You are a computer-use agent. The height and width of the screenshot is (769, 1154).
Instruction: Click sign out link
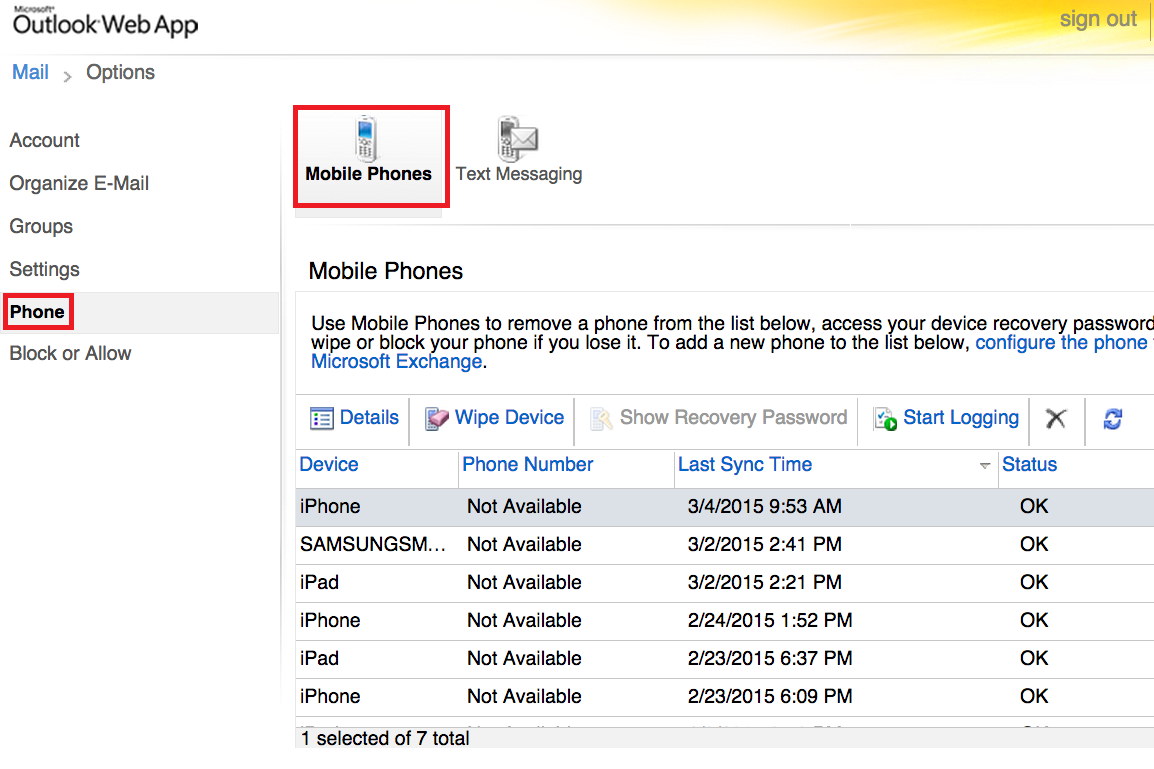[x=1098, y=18]
